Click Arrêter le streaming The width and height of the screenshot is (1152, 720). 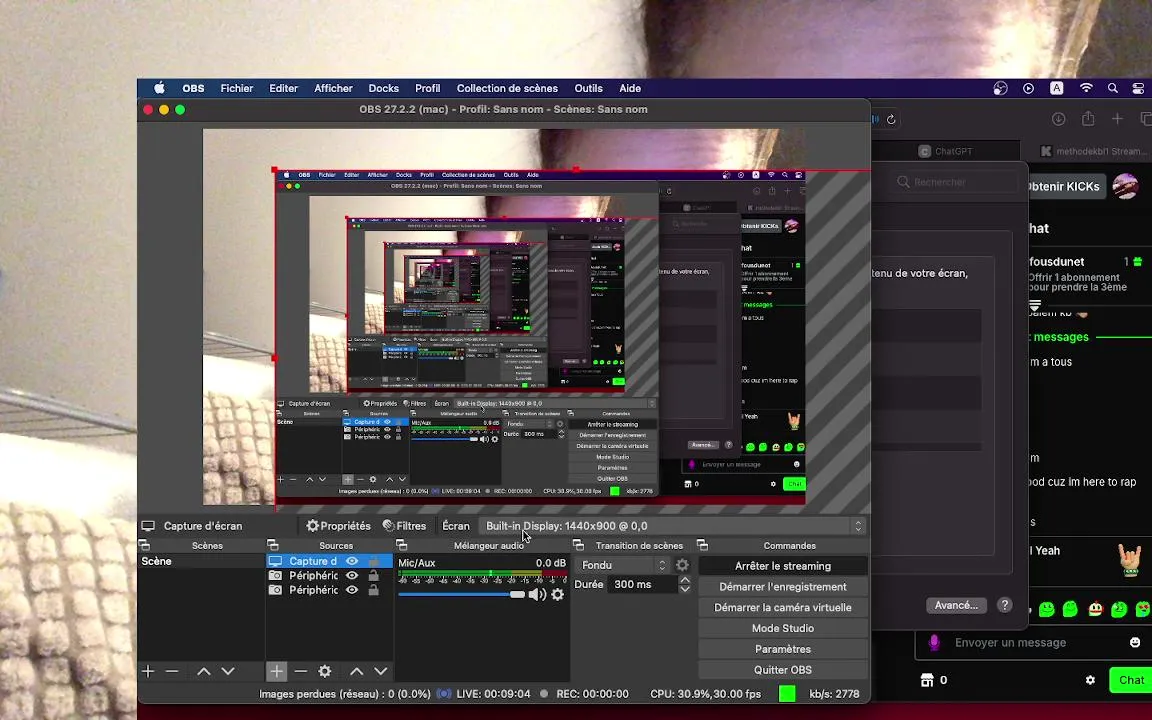pos(783,566)
